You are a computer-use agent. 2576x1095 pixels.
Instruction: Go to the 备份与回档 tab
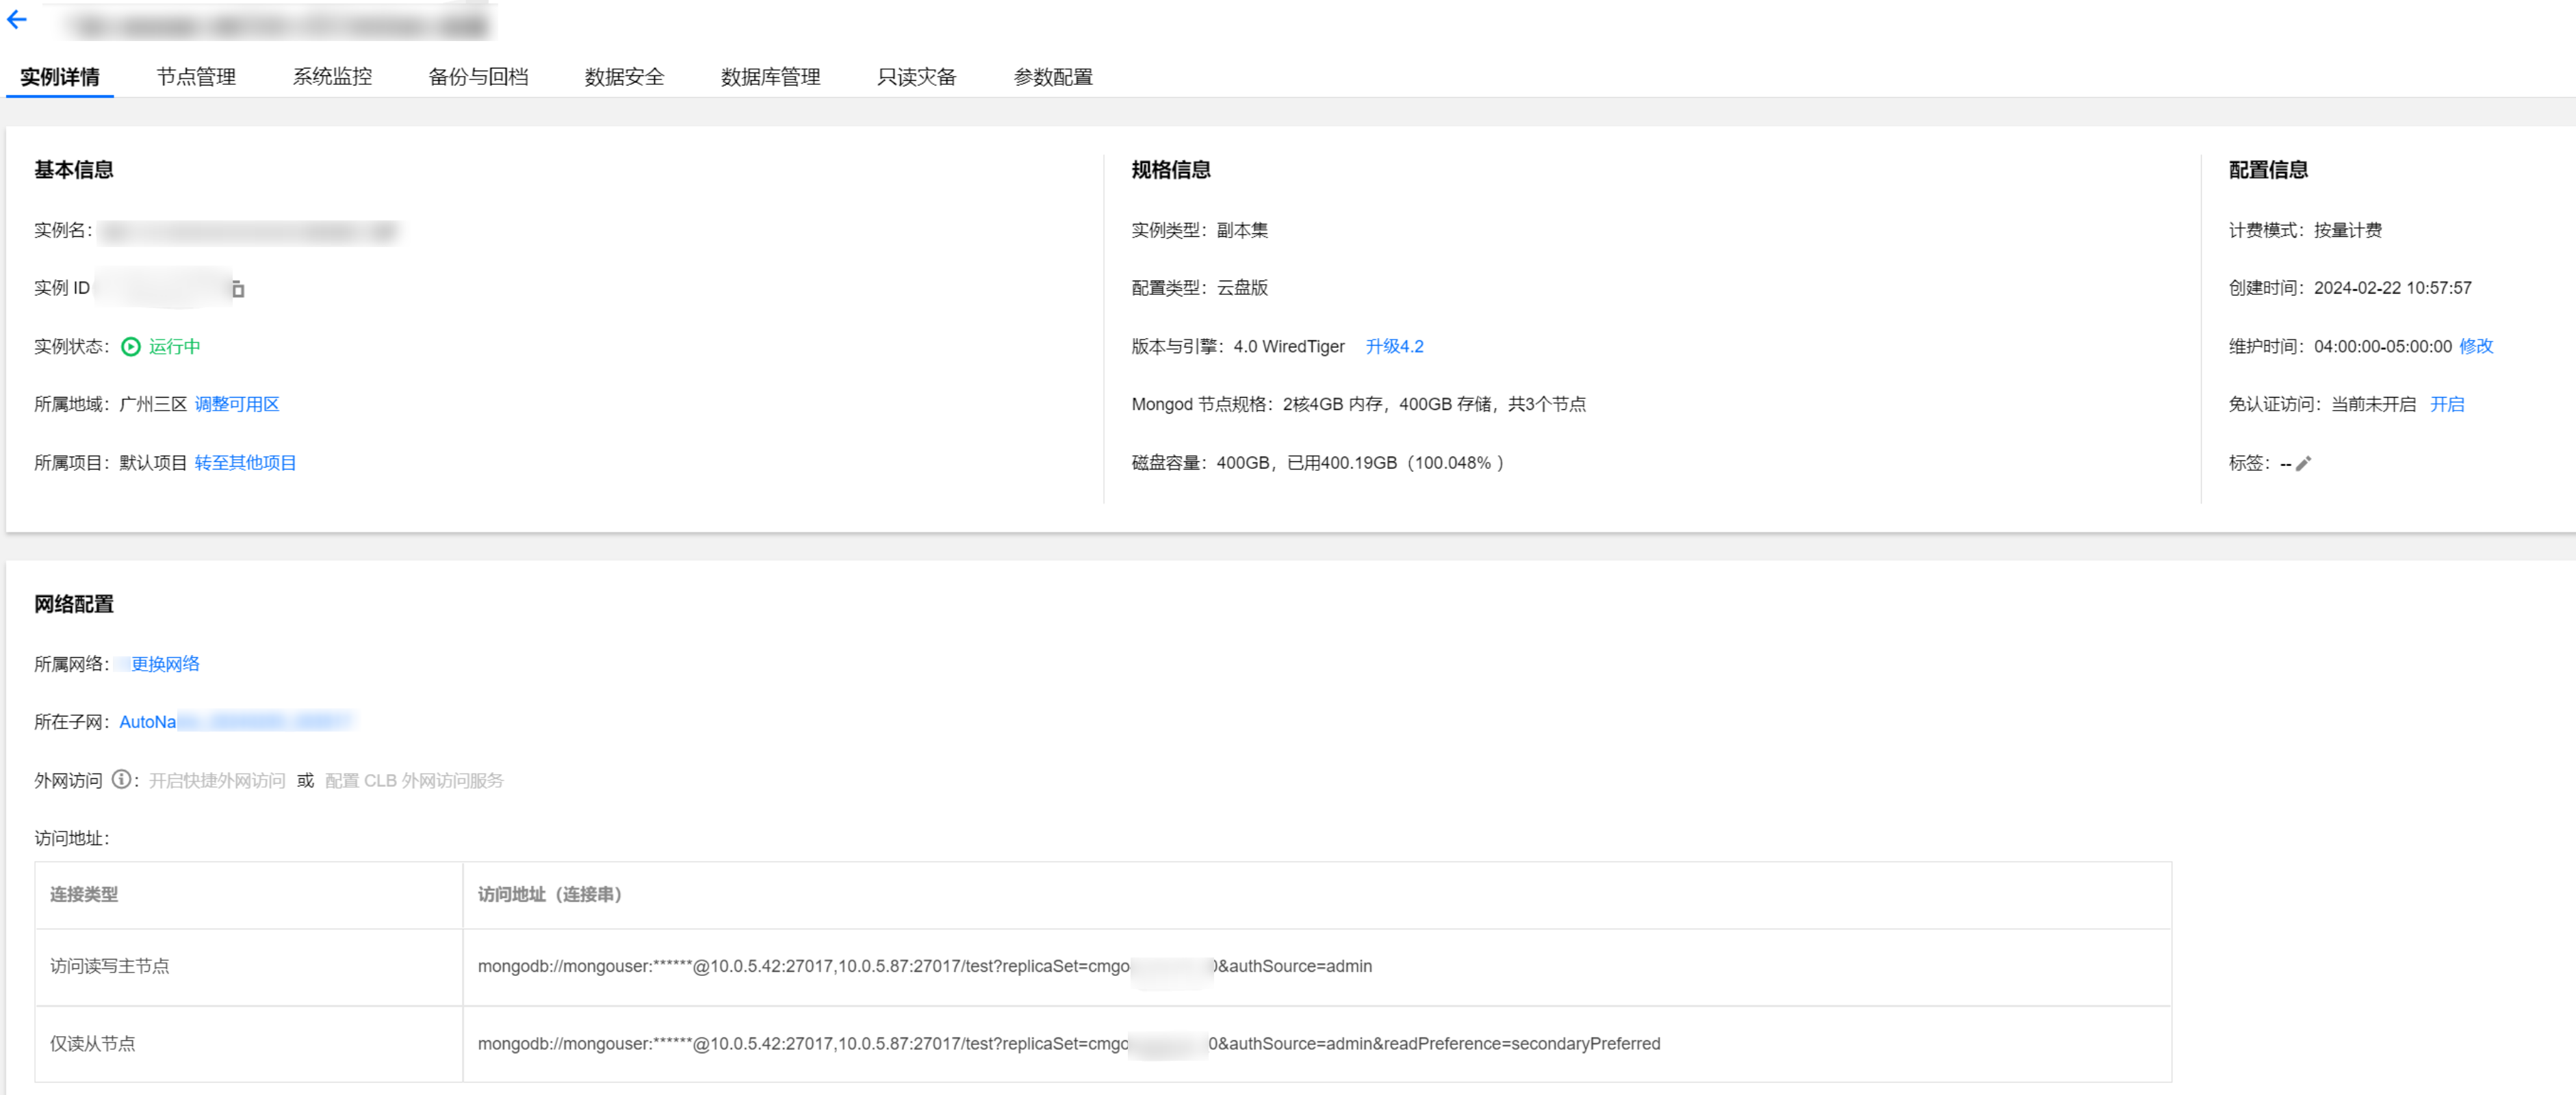[x=478, y=77]
